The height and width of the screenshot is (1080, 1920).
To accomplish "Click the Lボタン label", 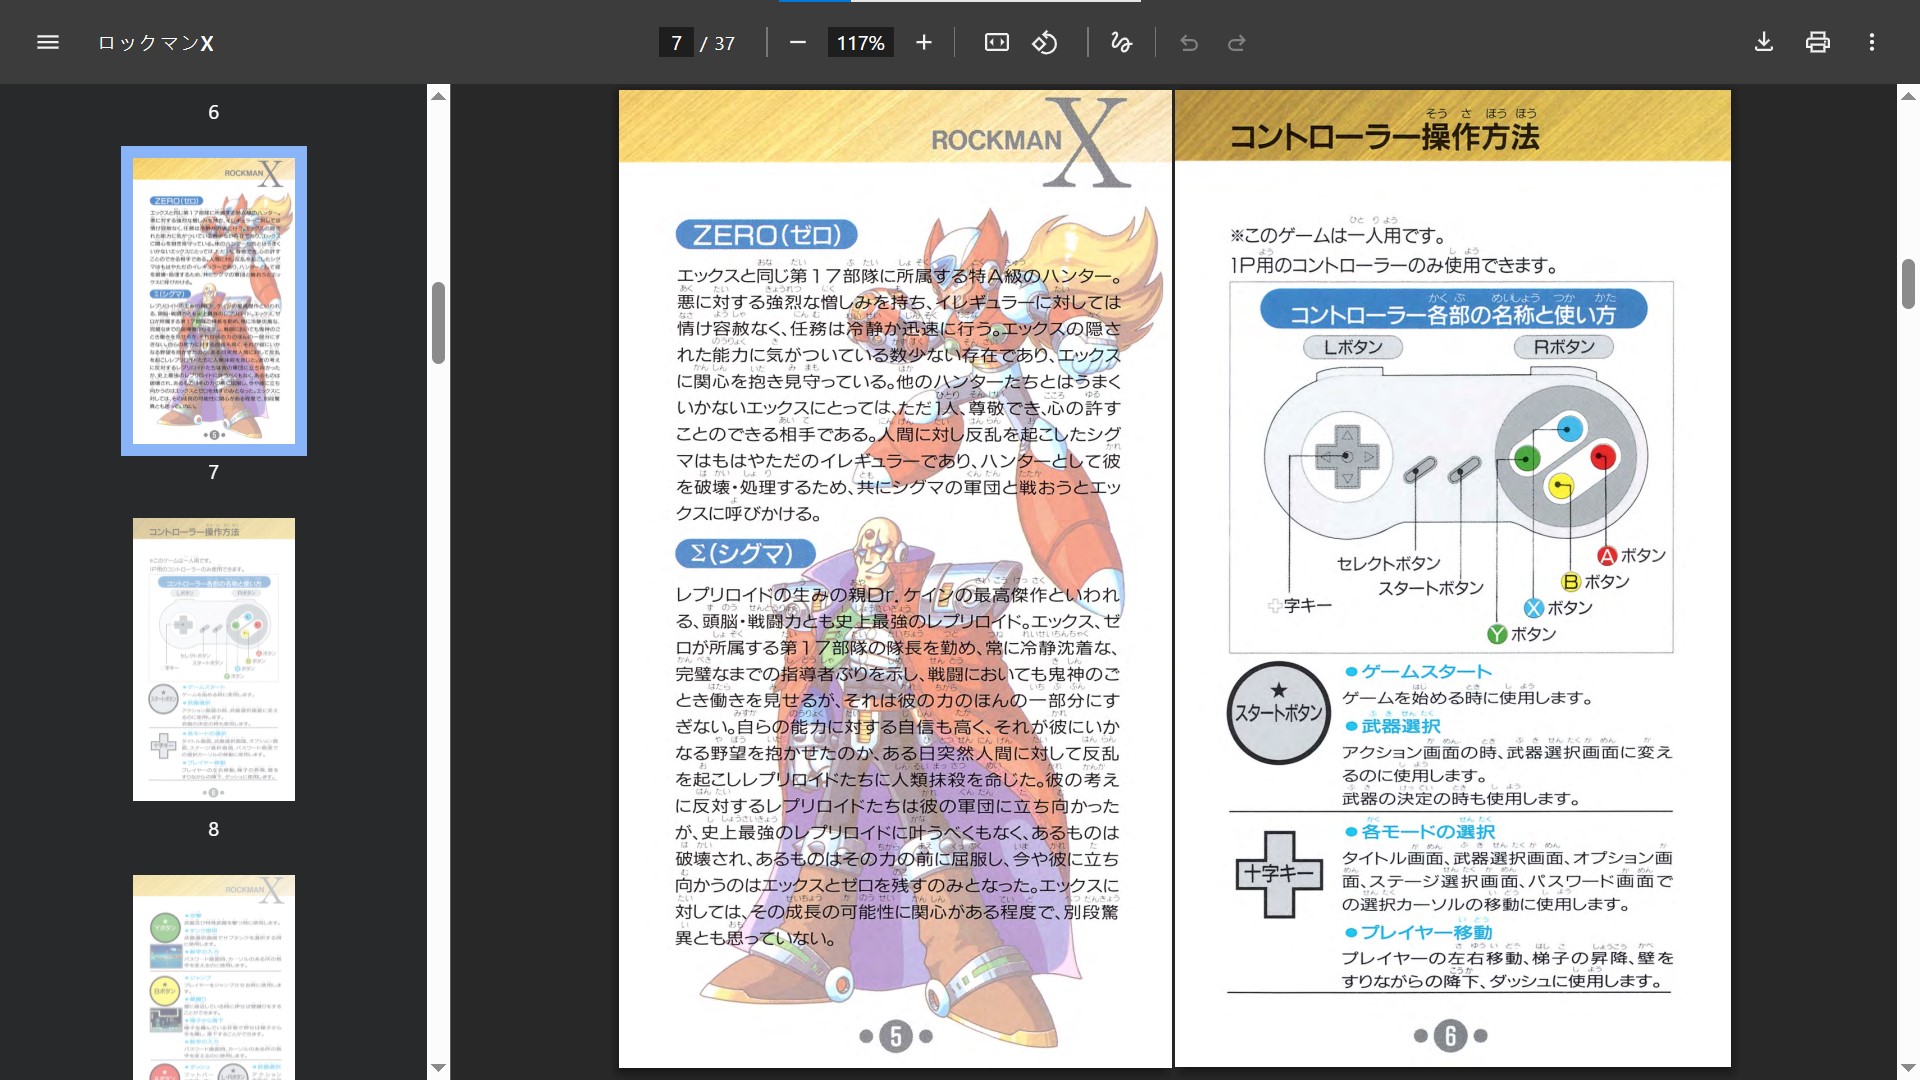I will 1353,347.
